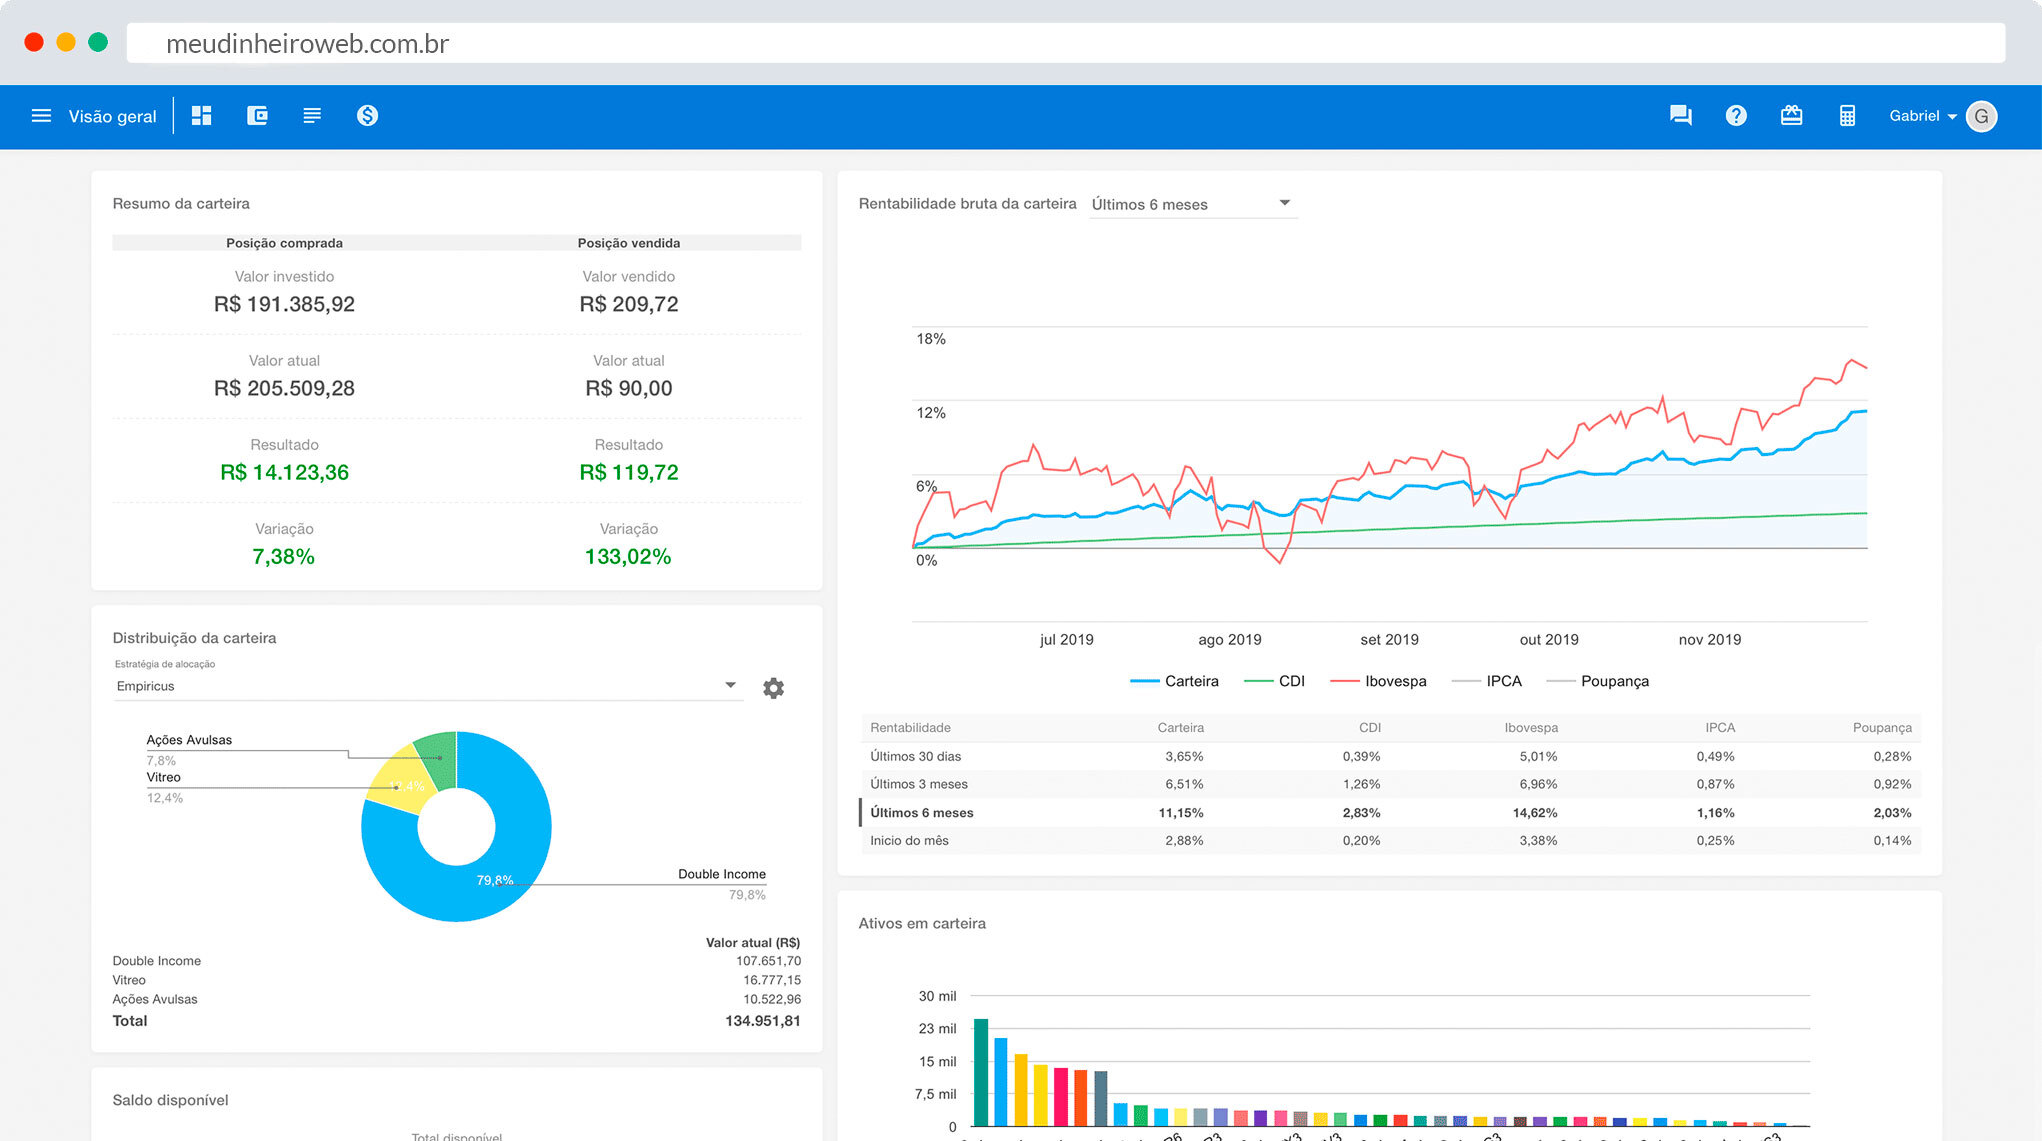
Task: Open the wallet icon in toolbar
Action: [x=257, y=116]
